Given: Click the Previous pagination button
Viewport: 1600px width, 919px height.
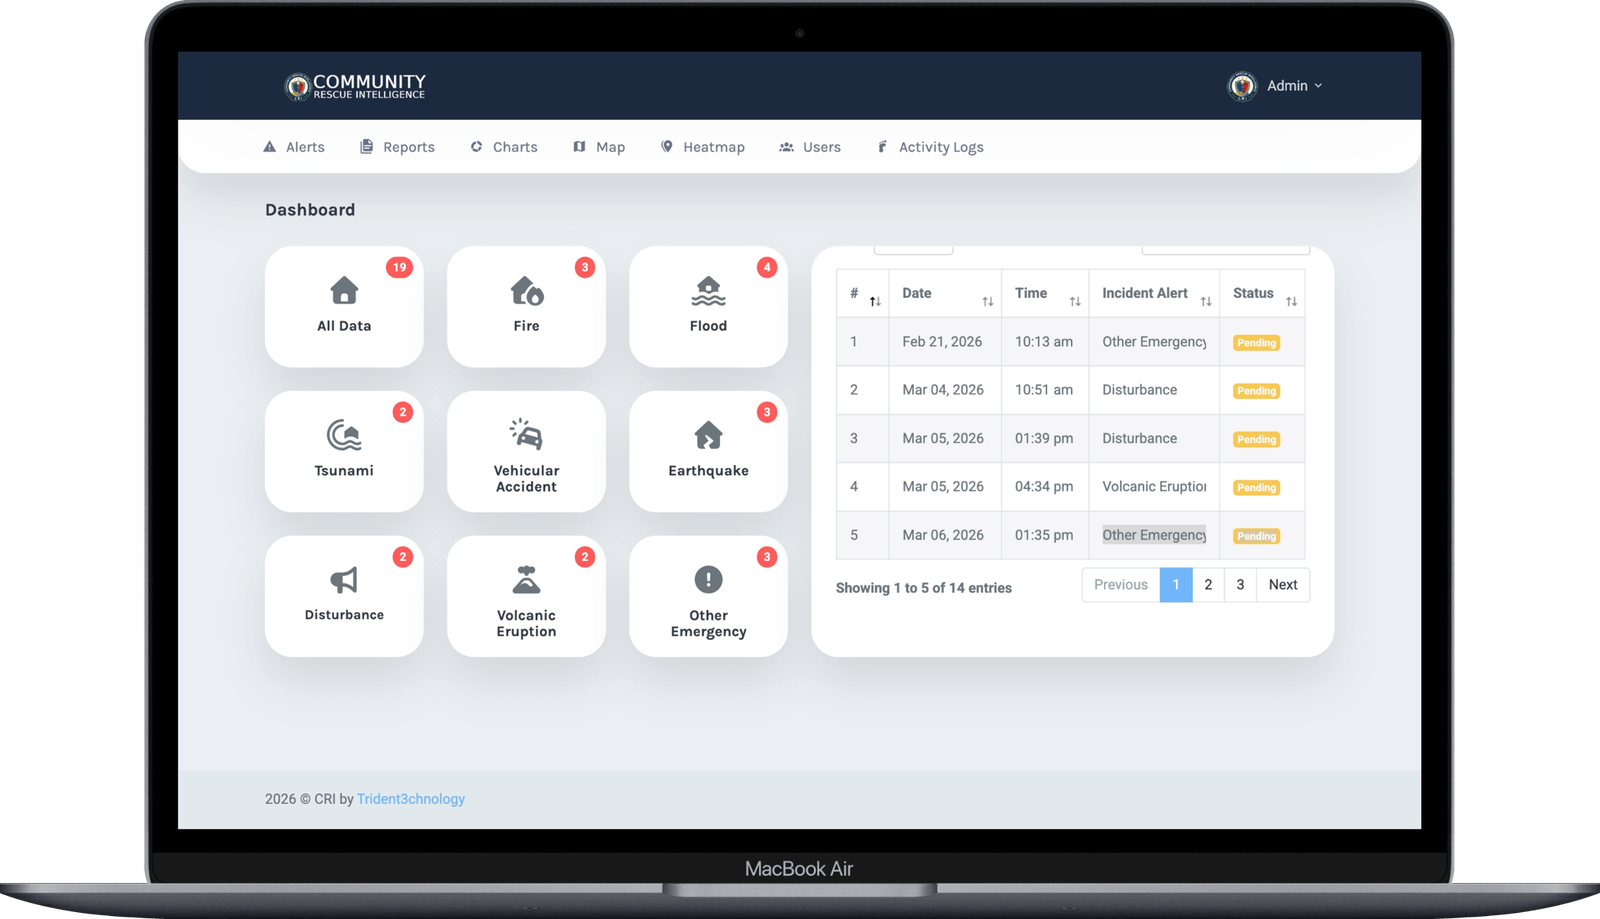Looking at the screenshot, I should pyautogui.click(x=1121, y=585).
